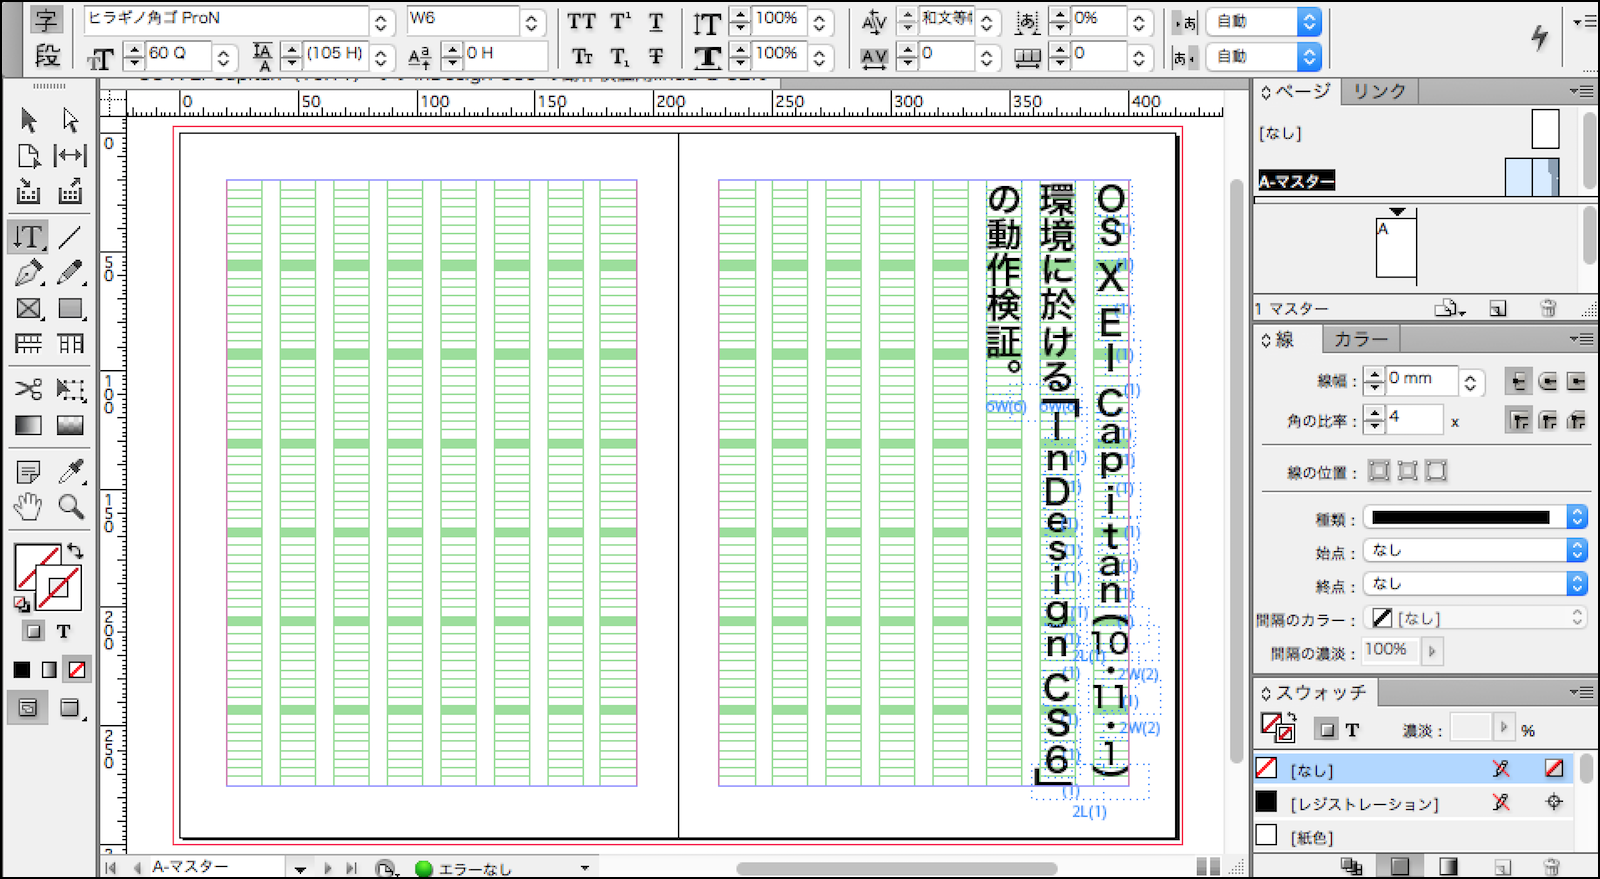The width and height of the screenshot is (1600, 879).
Task: Click the A-マスター master page entry
Action: click(x=1296, y=181)
